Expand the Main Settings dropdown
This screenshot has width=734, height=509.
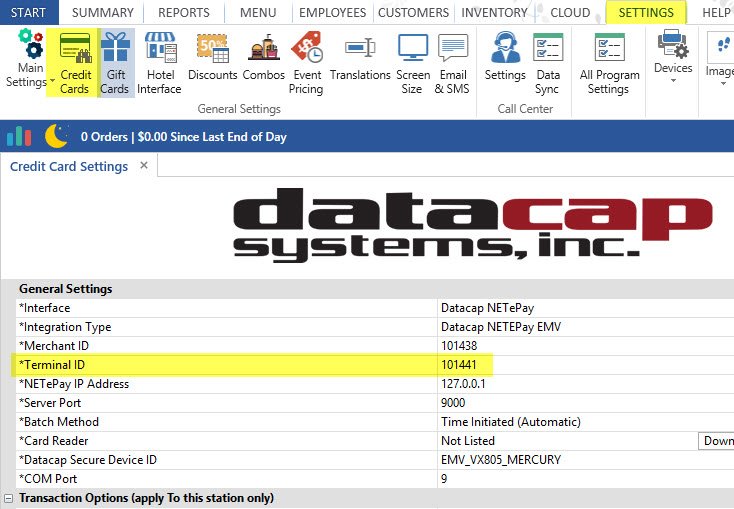tap(26, 62)
